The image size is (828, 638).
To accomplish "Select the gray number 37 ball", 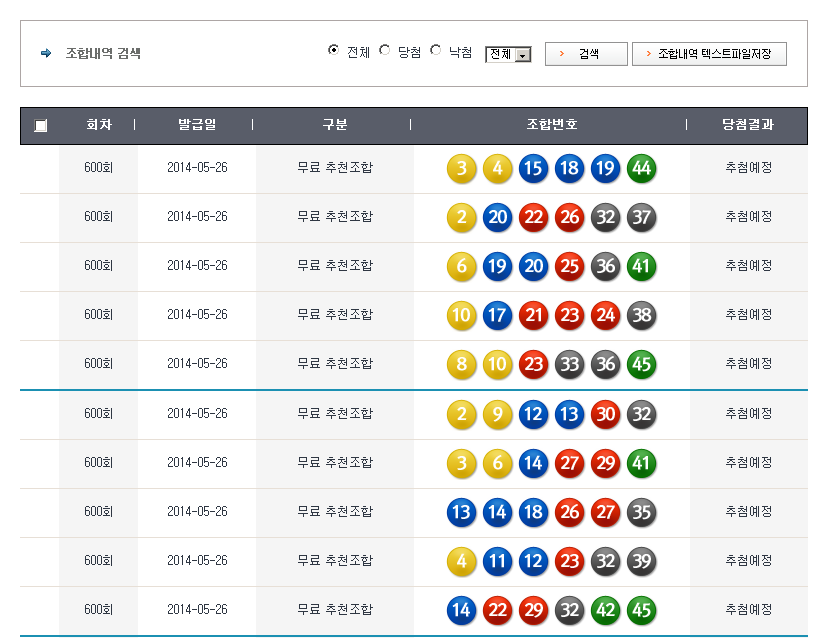I will point(641,217).
